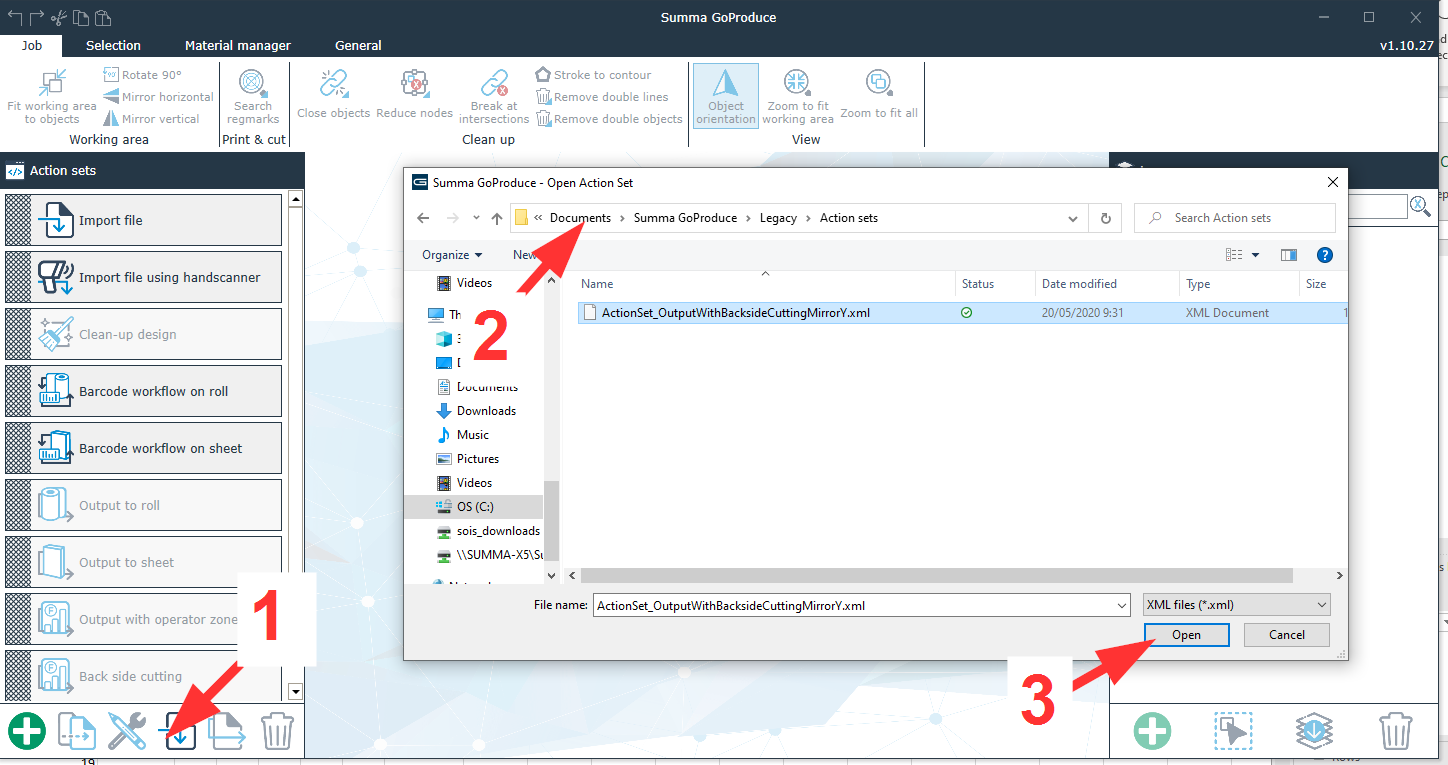Click green plus in right panel

point(1153,732)
